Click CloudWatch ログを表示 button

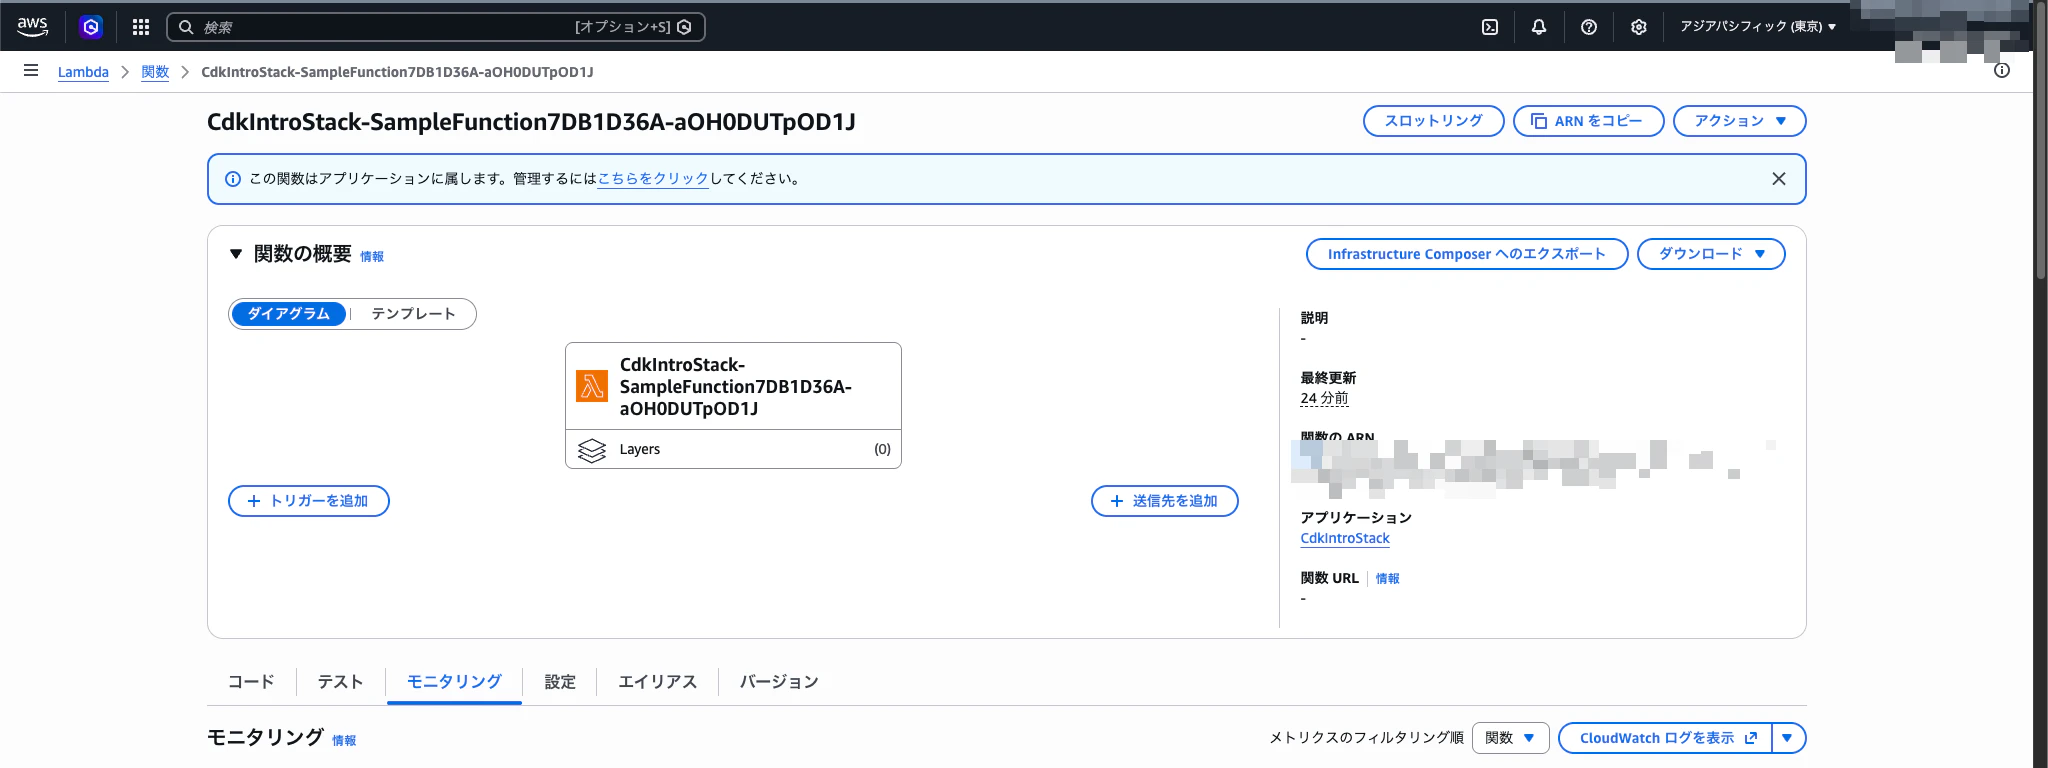point(1666,738)
